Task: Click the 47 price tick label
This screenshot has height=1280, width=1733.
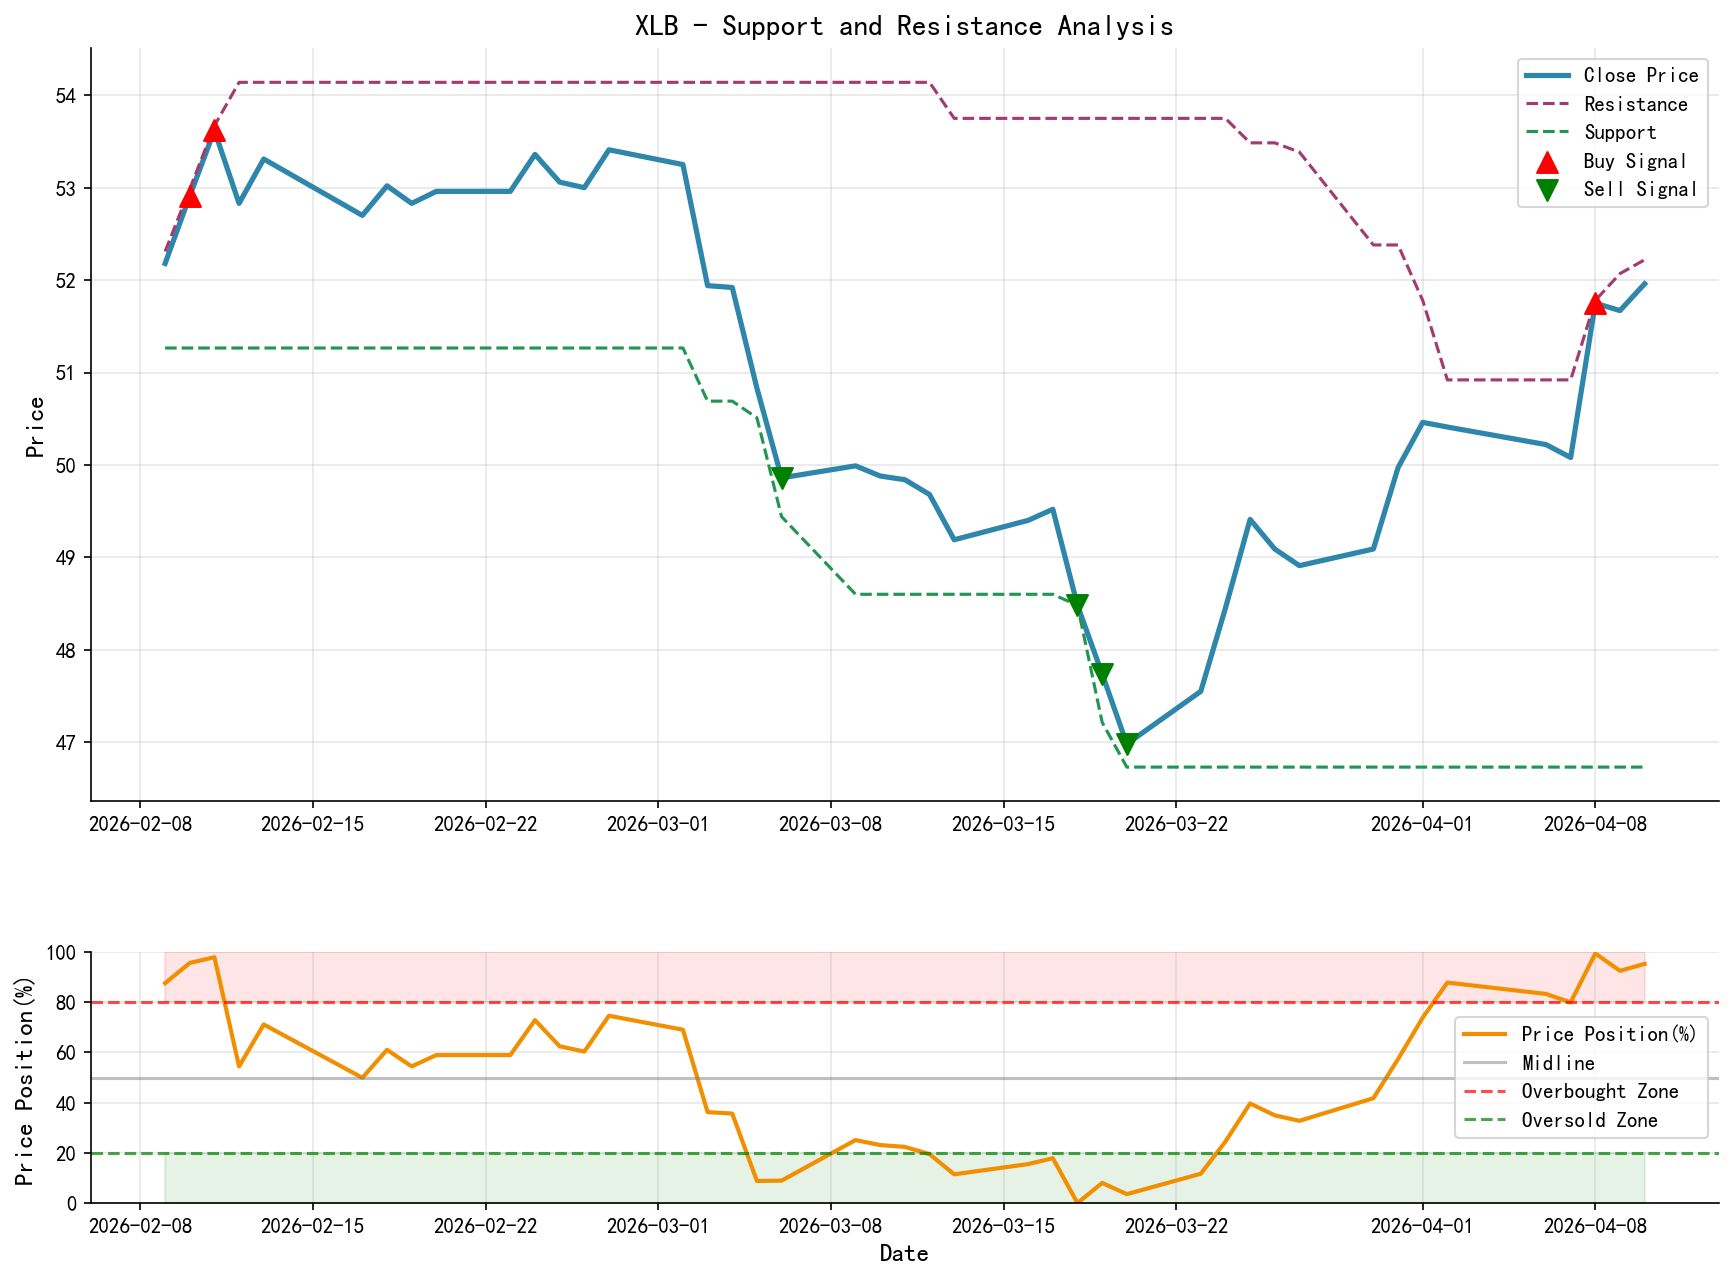Action: pyautogui.click(x=67, y=743)
